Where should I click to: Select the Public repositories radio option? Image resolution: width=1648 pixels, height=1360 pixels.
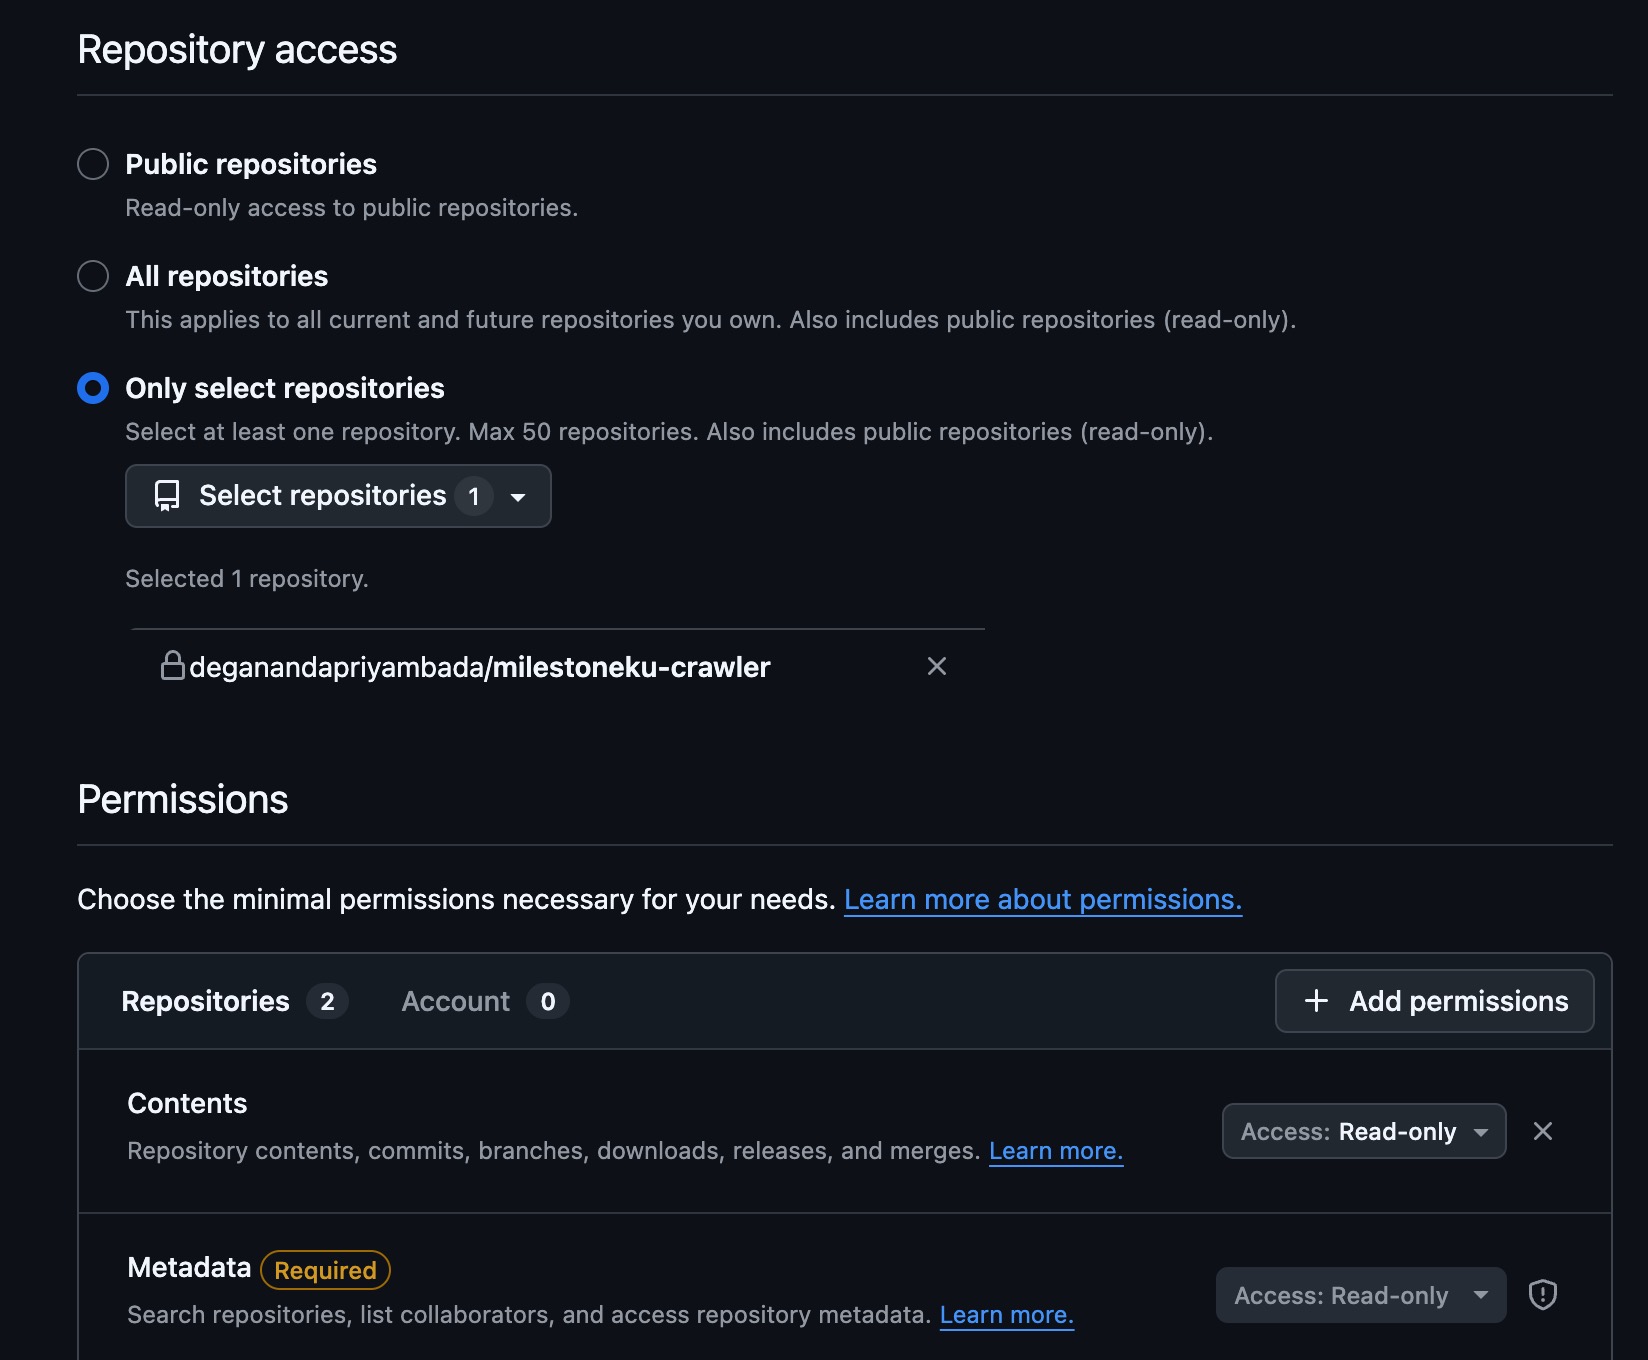[93, 164]
